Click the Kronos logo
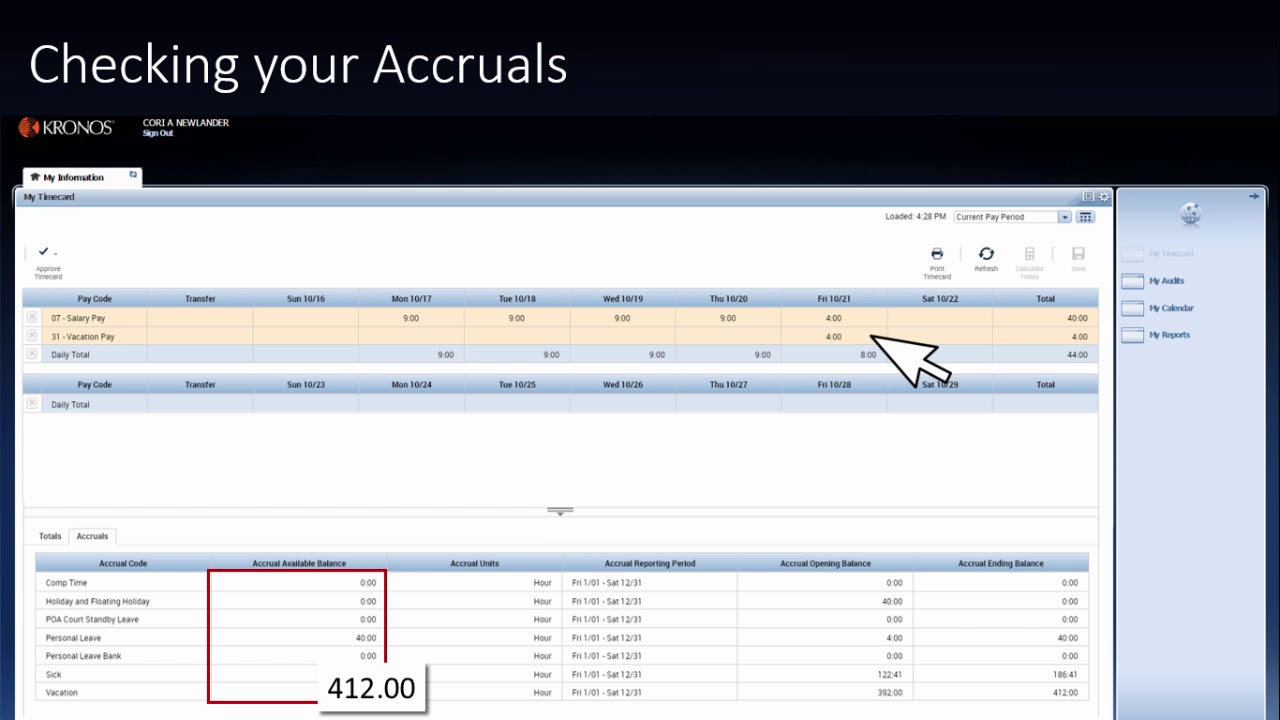 pyautogui.click(x=66, y=127)
